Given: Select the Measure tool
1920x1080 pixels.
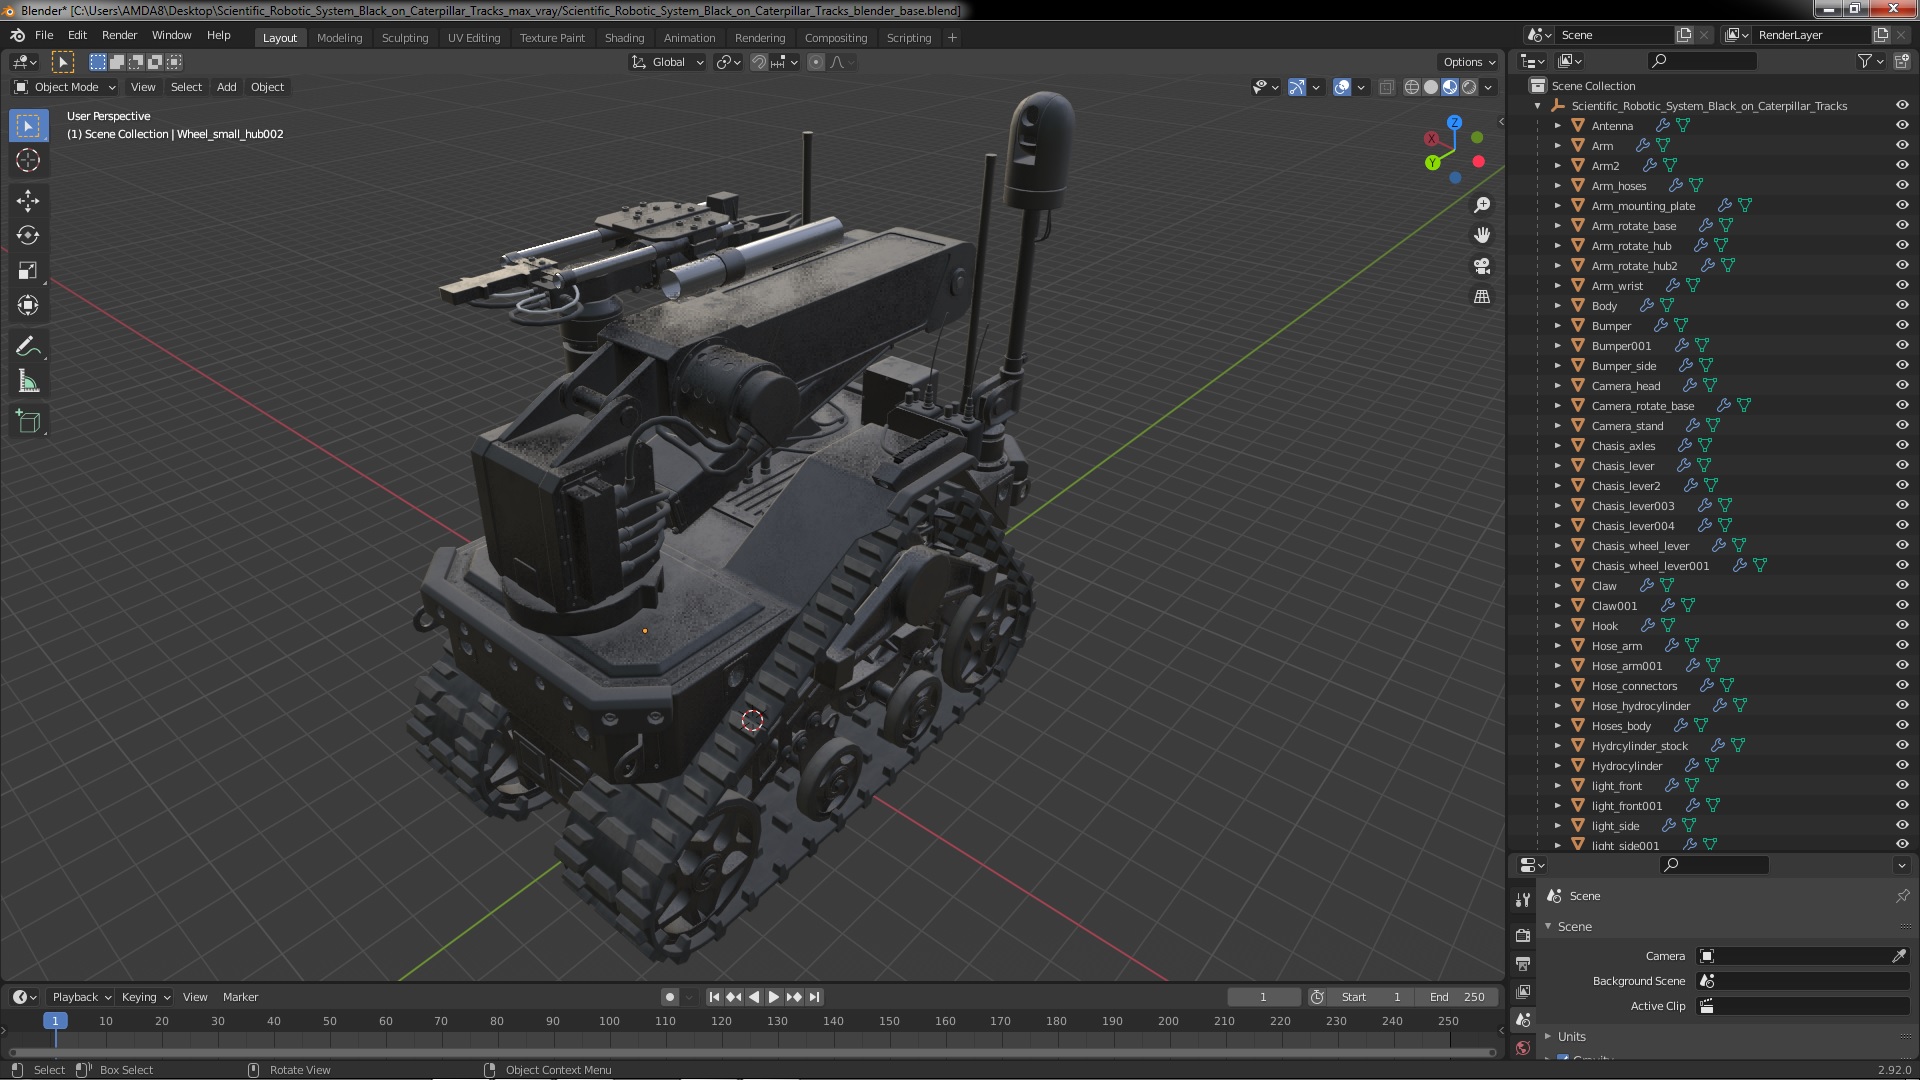Looking at the screenshot, I should (x=28, y=382).
